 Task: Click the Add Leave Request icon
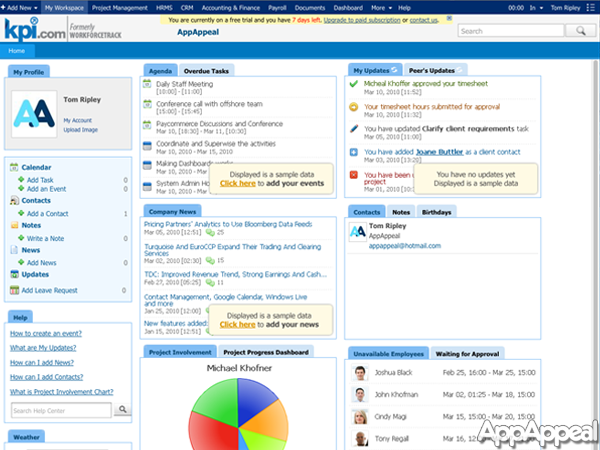coord(13,290)
